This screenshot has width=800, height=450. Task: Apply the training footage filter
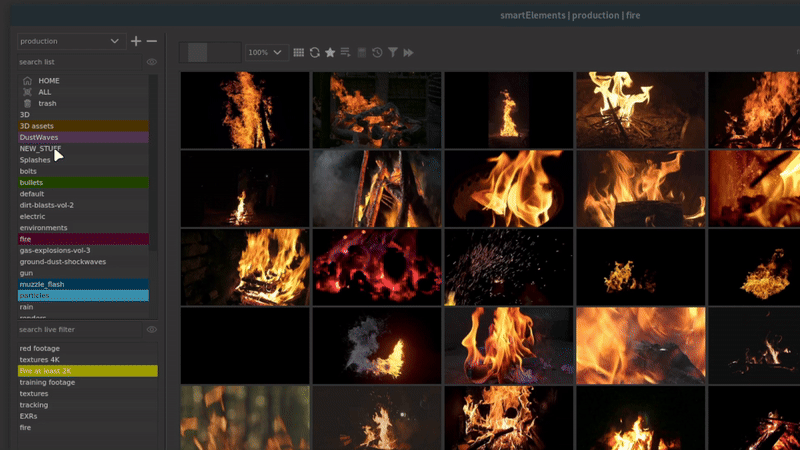tap(88, 382)
